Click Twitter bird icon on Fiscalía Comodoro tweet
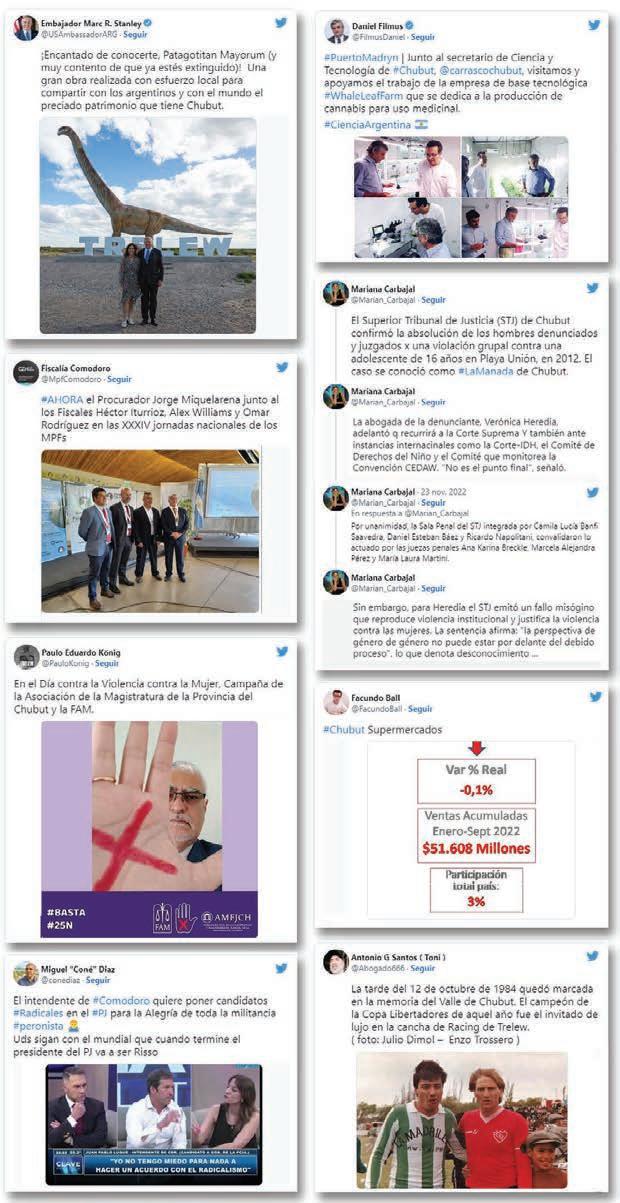Screen dimensions: 620x1203 [281, 367]
